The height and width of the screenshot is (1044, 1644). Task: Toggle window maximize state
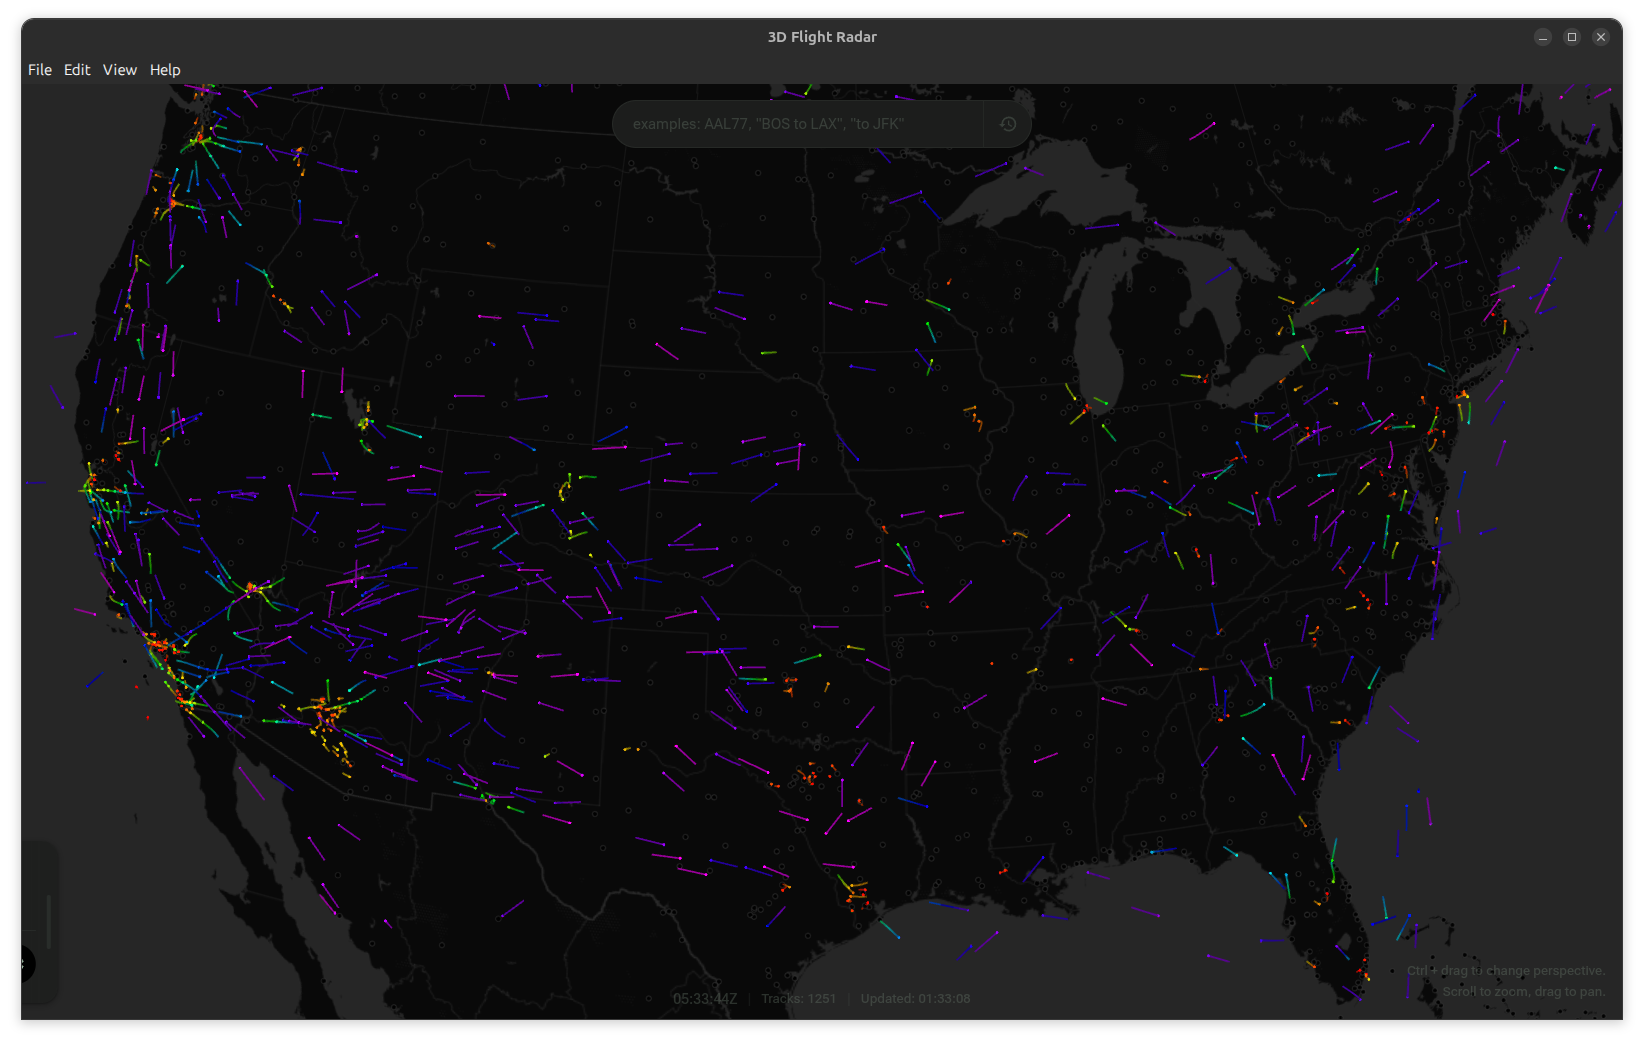1571,37
